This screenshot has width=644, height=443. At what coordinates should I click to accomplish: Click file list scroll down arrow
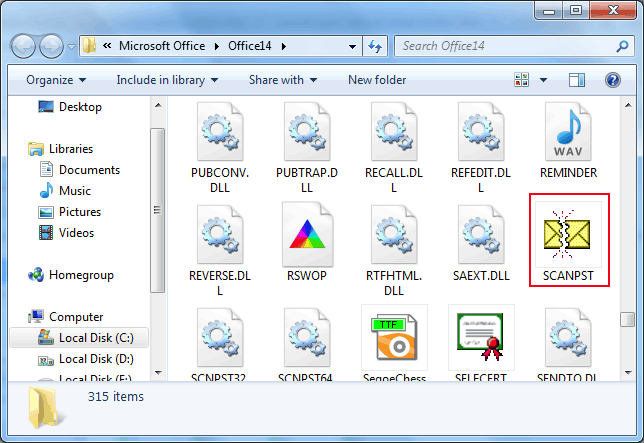click(628, 373)
